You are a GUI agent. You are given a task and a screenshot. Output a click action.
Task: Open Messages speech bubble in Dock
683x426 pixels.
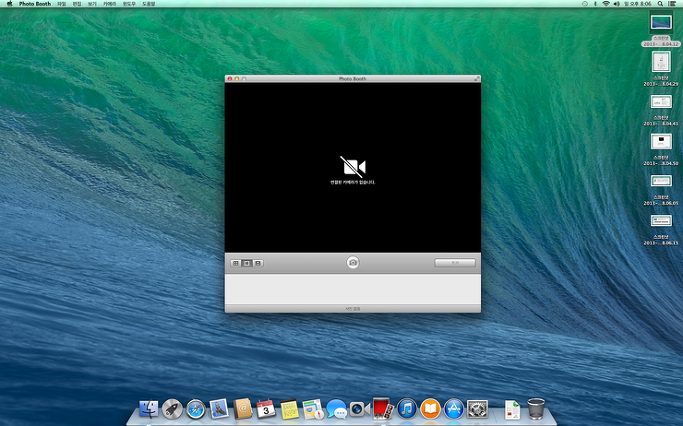[336, 409]
